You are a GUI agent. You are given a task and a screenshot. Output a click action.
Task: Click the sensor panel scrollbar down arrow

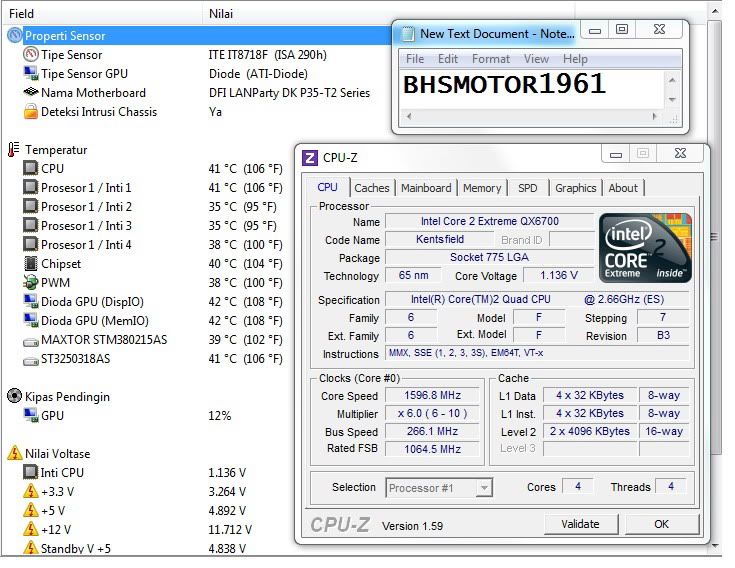click(x=715, y=546)
